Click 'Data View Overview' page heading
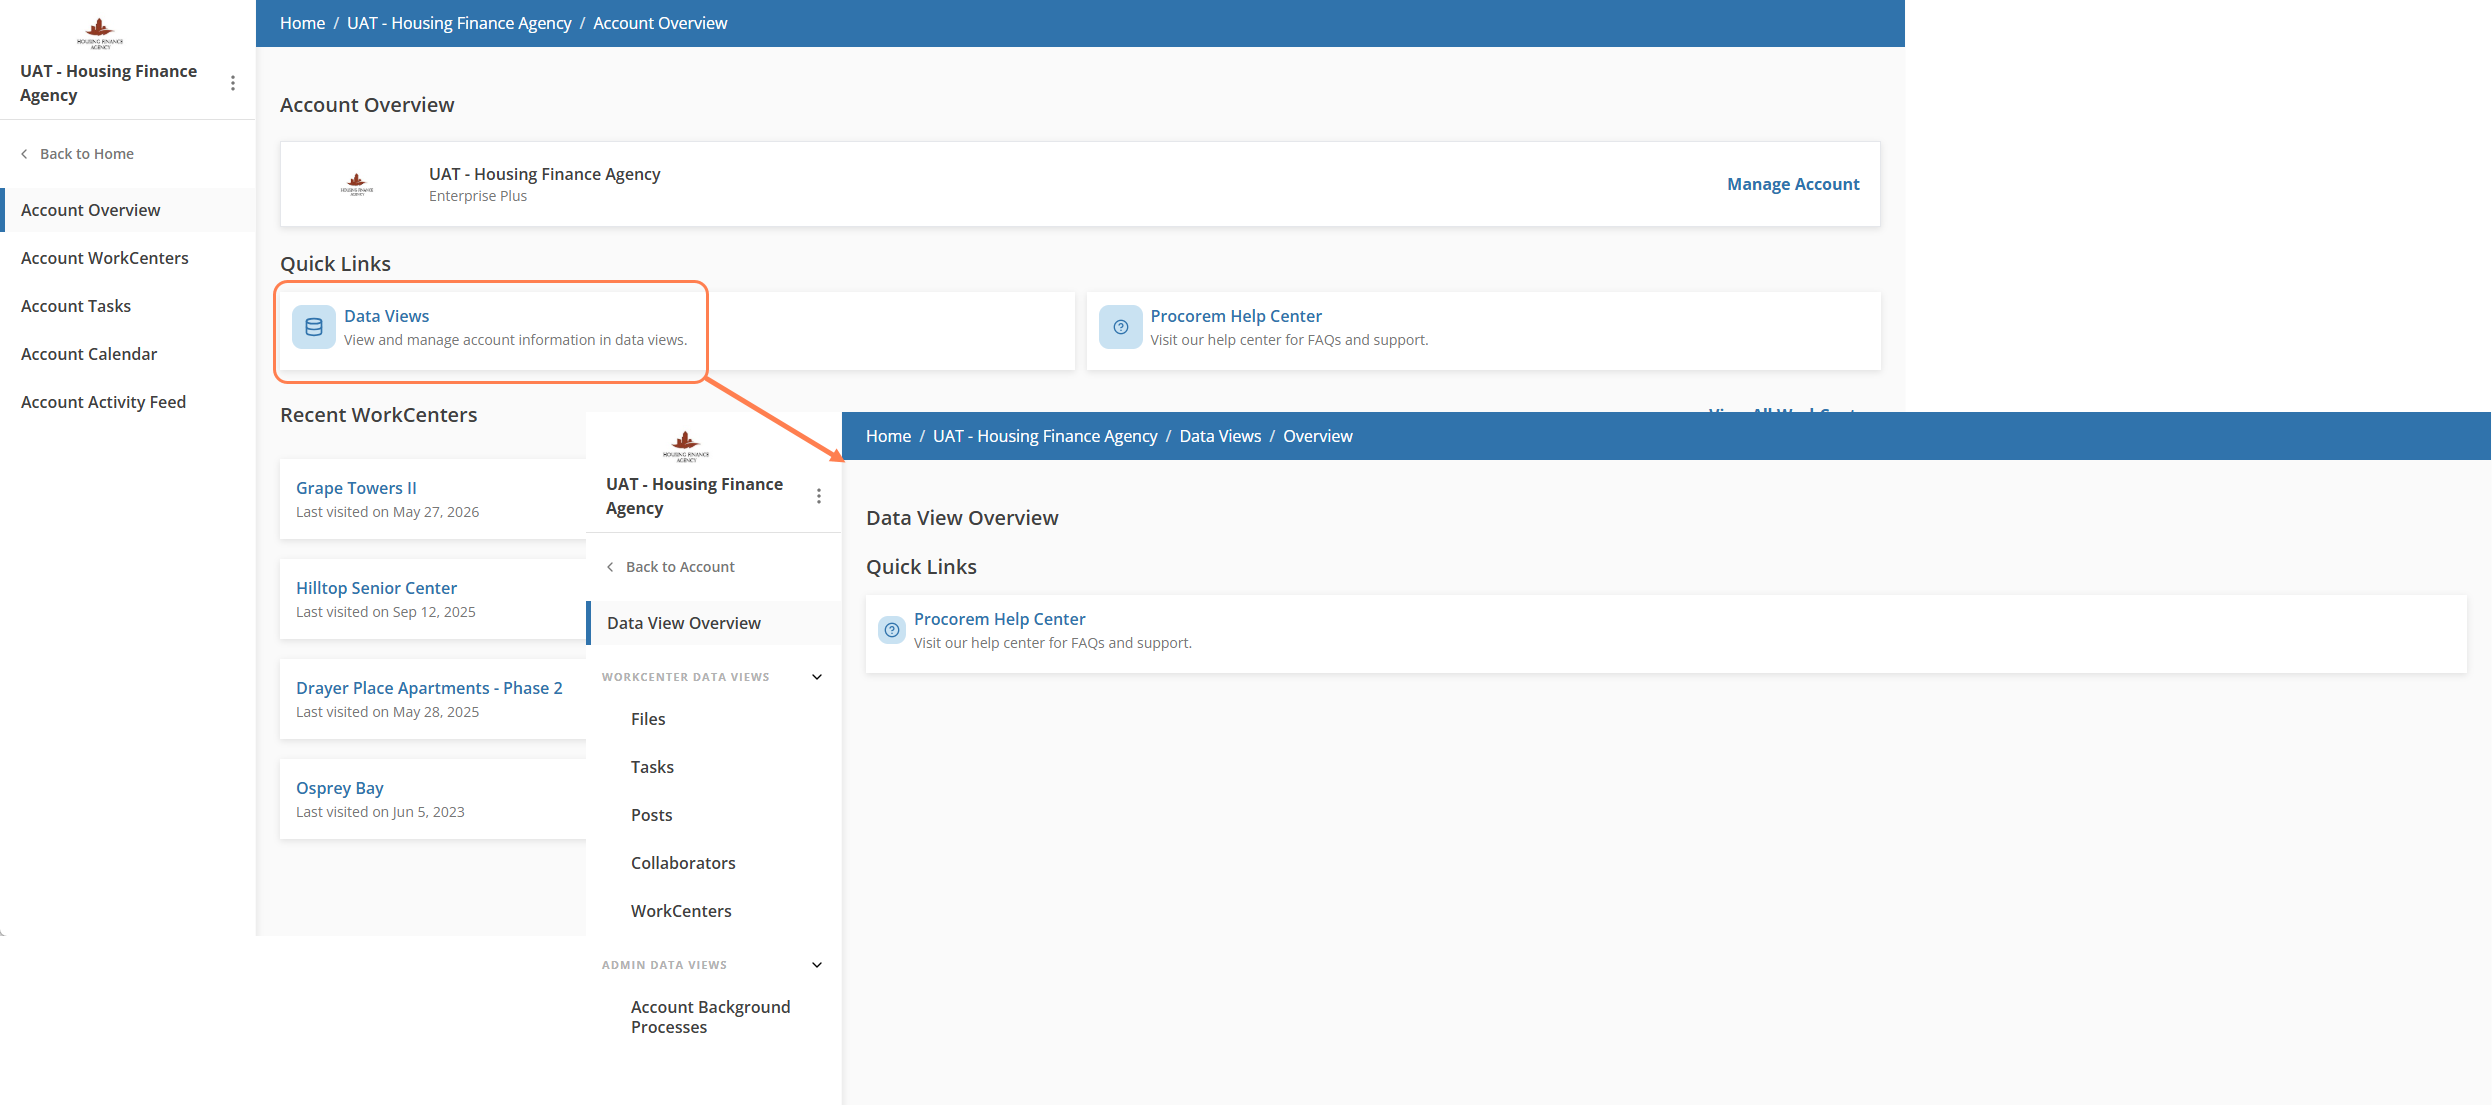Viewport: 2492px width, 1105px height. 962,518
